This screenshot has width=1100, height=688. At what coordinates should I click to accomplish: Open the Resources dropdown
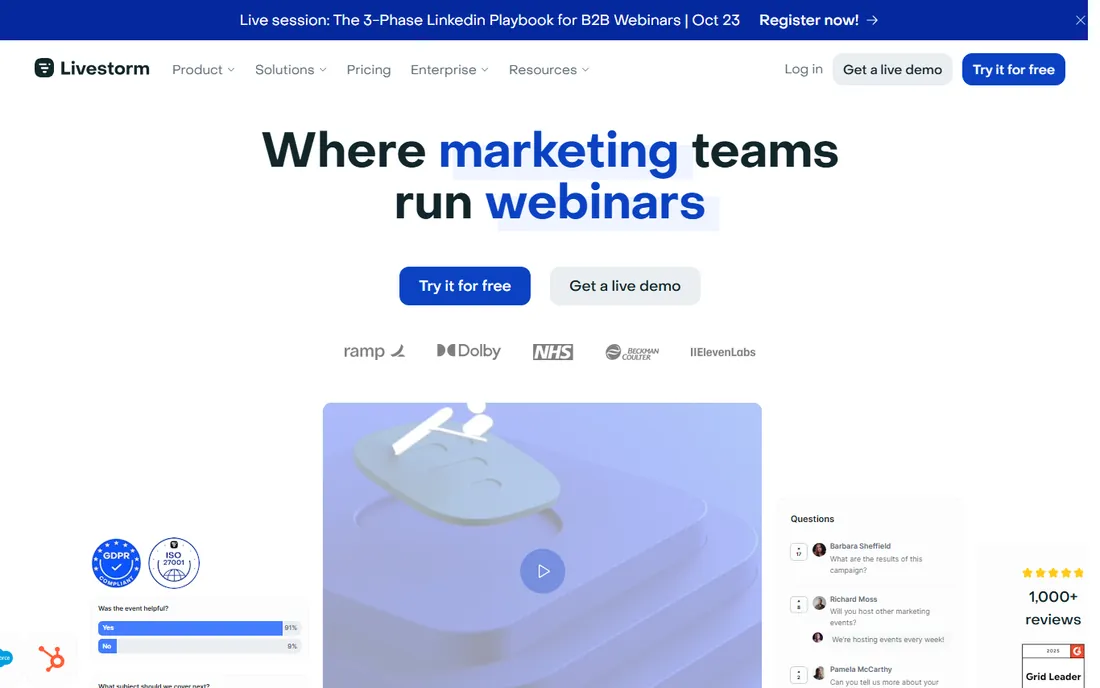click(549, 69)
